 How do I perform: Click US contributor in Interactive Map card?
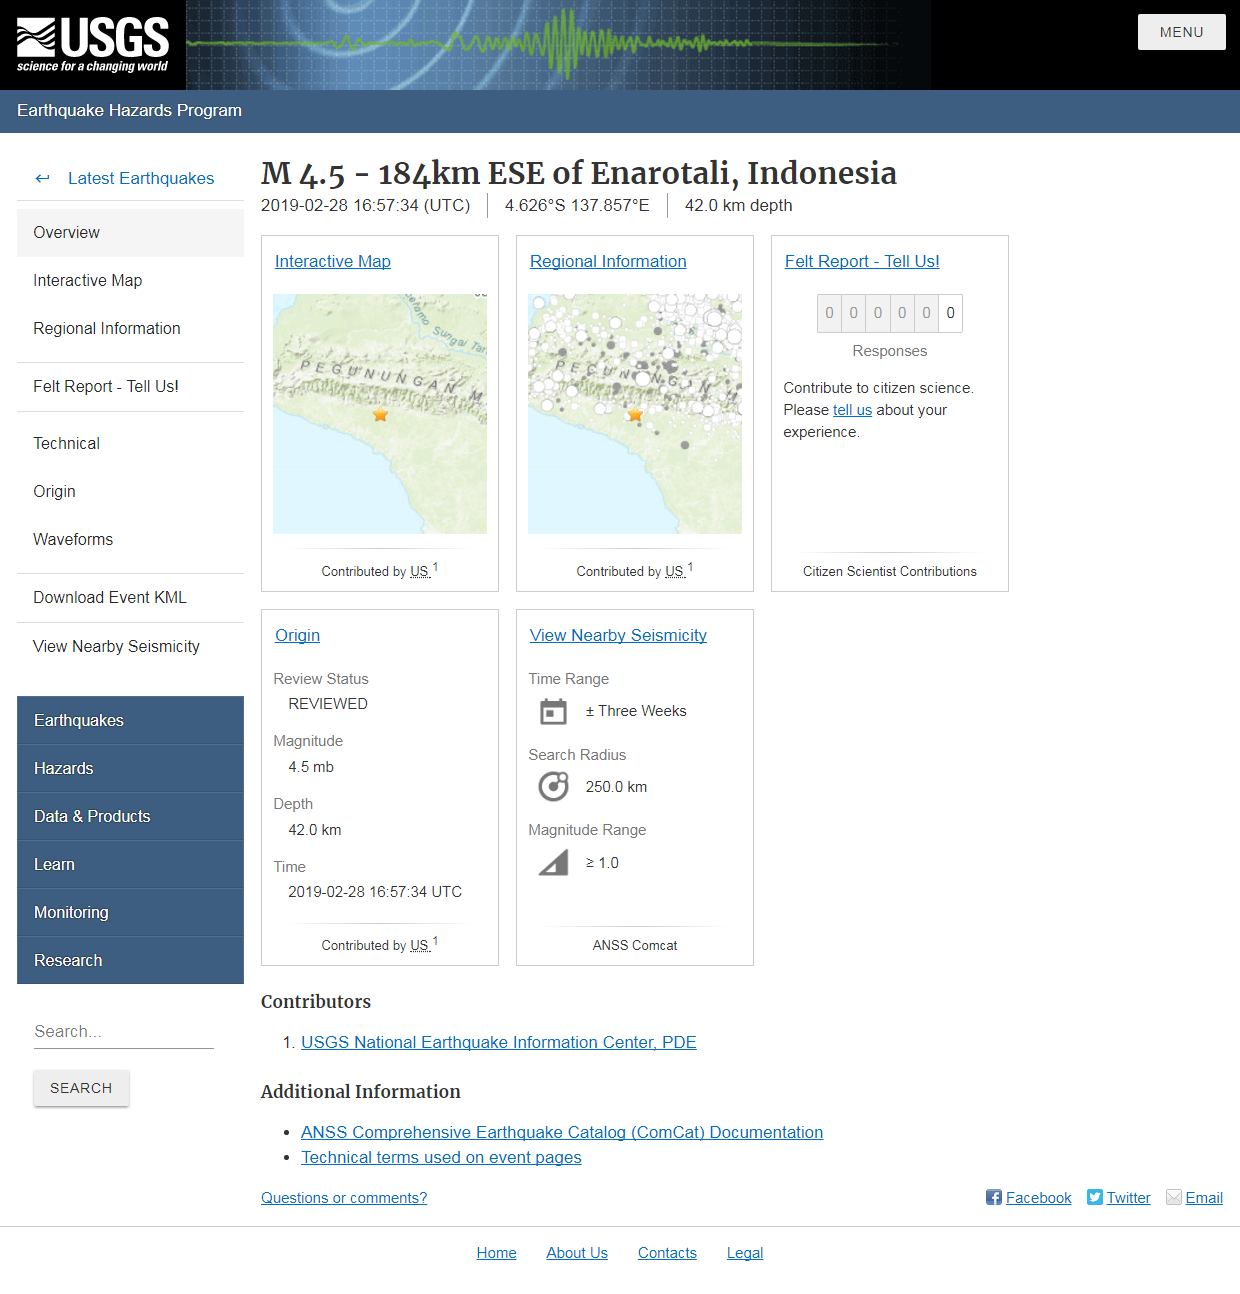[420, 571]
